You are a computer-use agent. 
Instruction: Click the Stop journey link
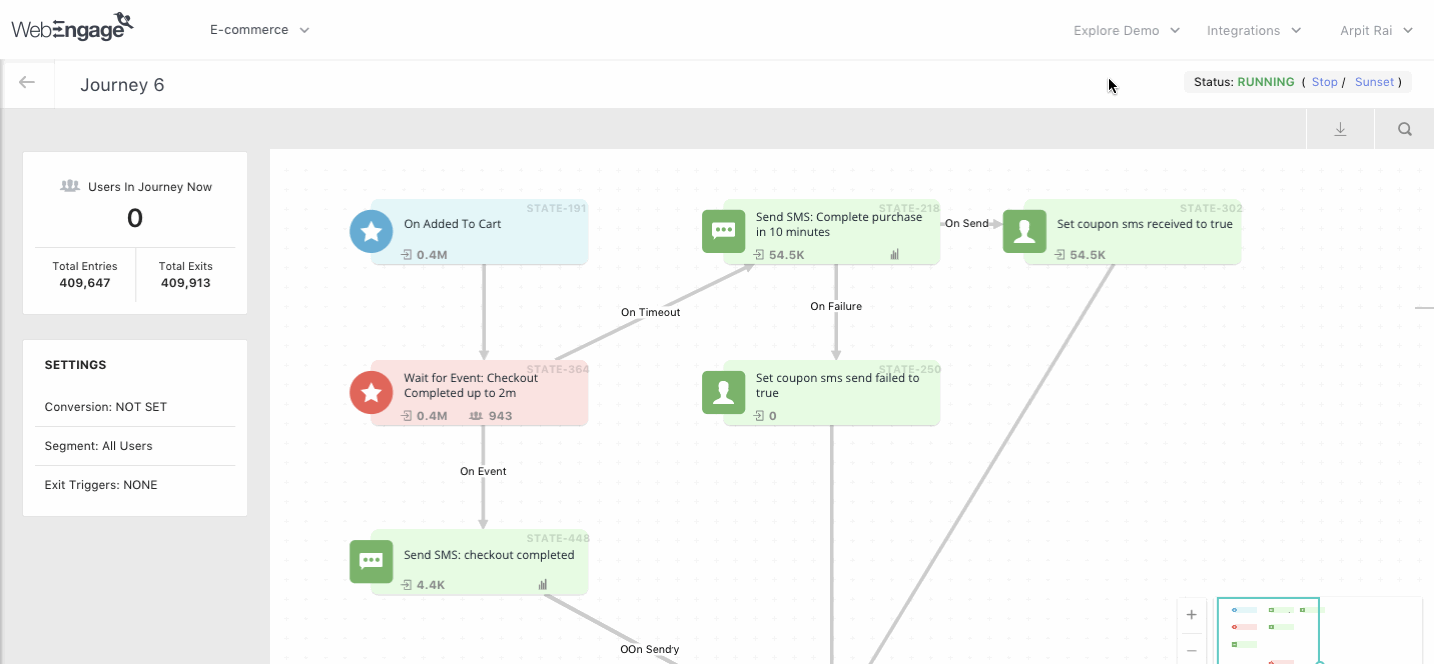1324,82
